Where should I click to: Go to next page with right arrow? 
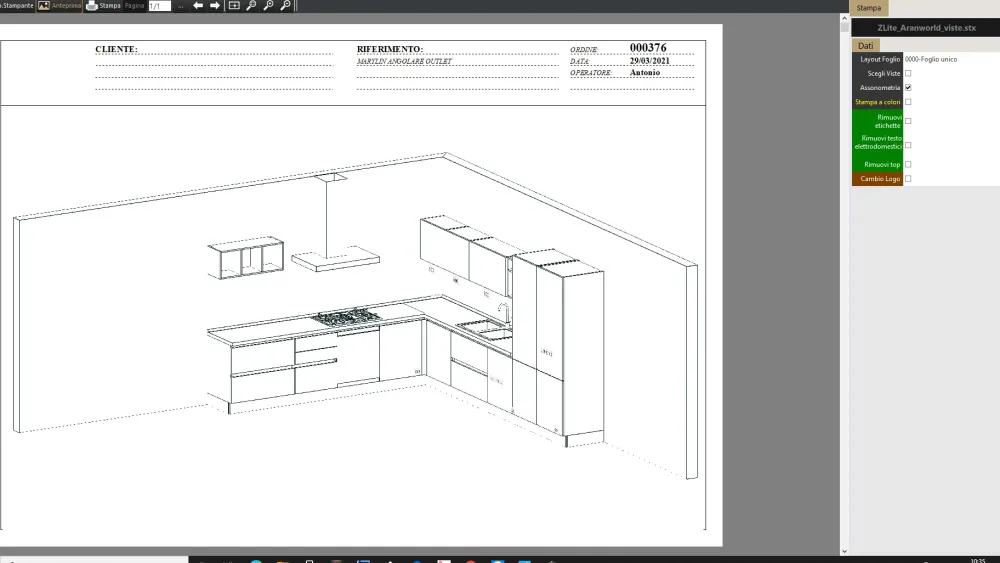tap(214, 6)
